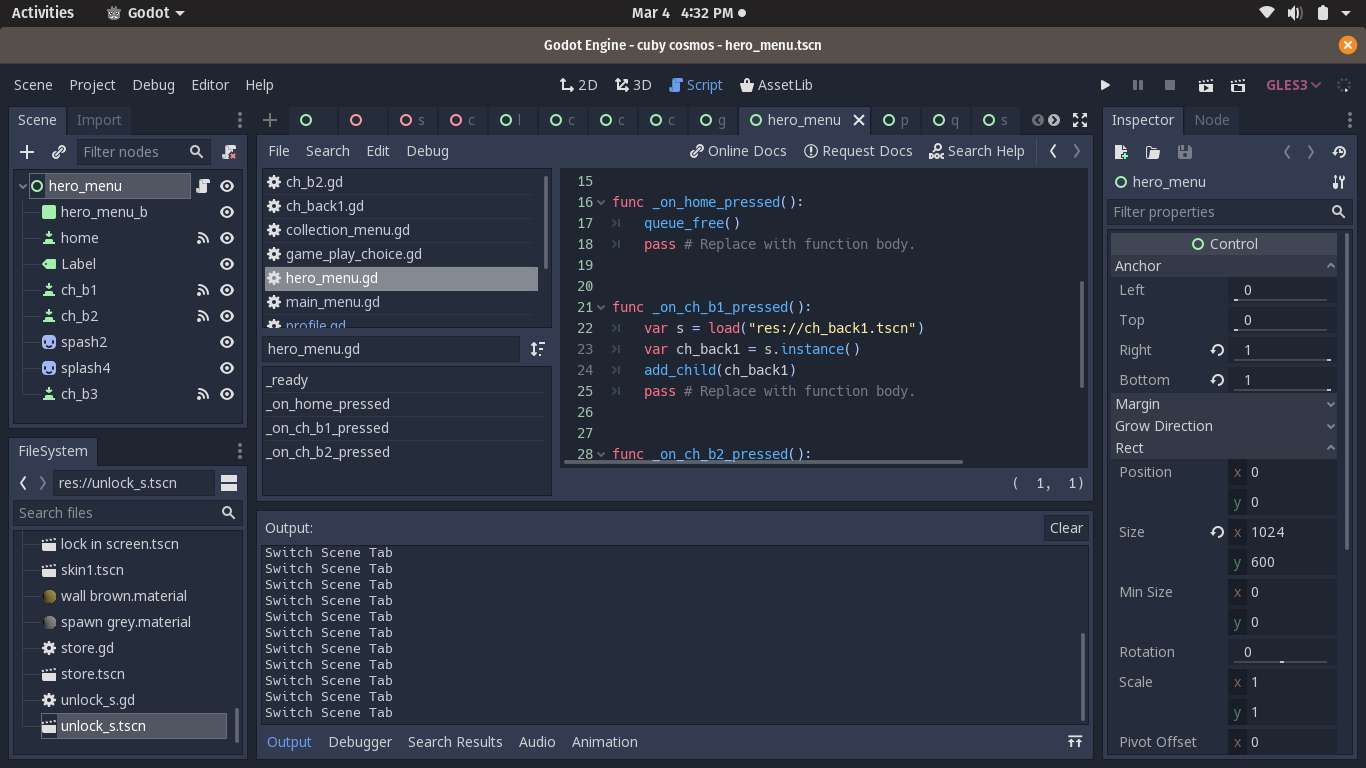Image resolution: width=1366 pixels, height=768 pixels.
Task: Open the Online Docs
Action: coord(738,151)
